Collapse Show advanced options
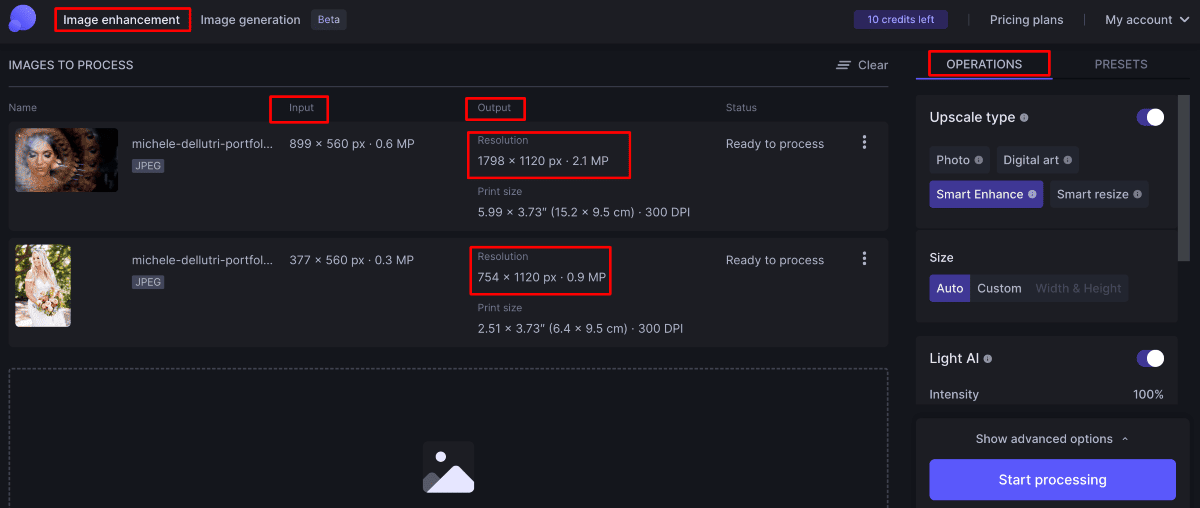 point(1051,439)
